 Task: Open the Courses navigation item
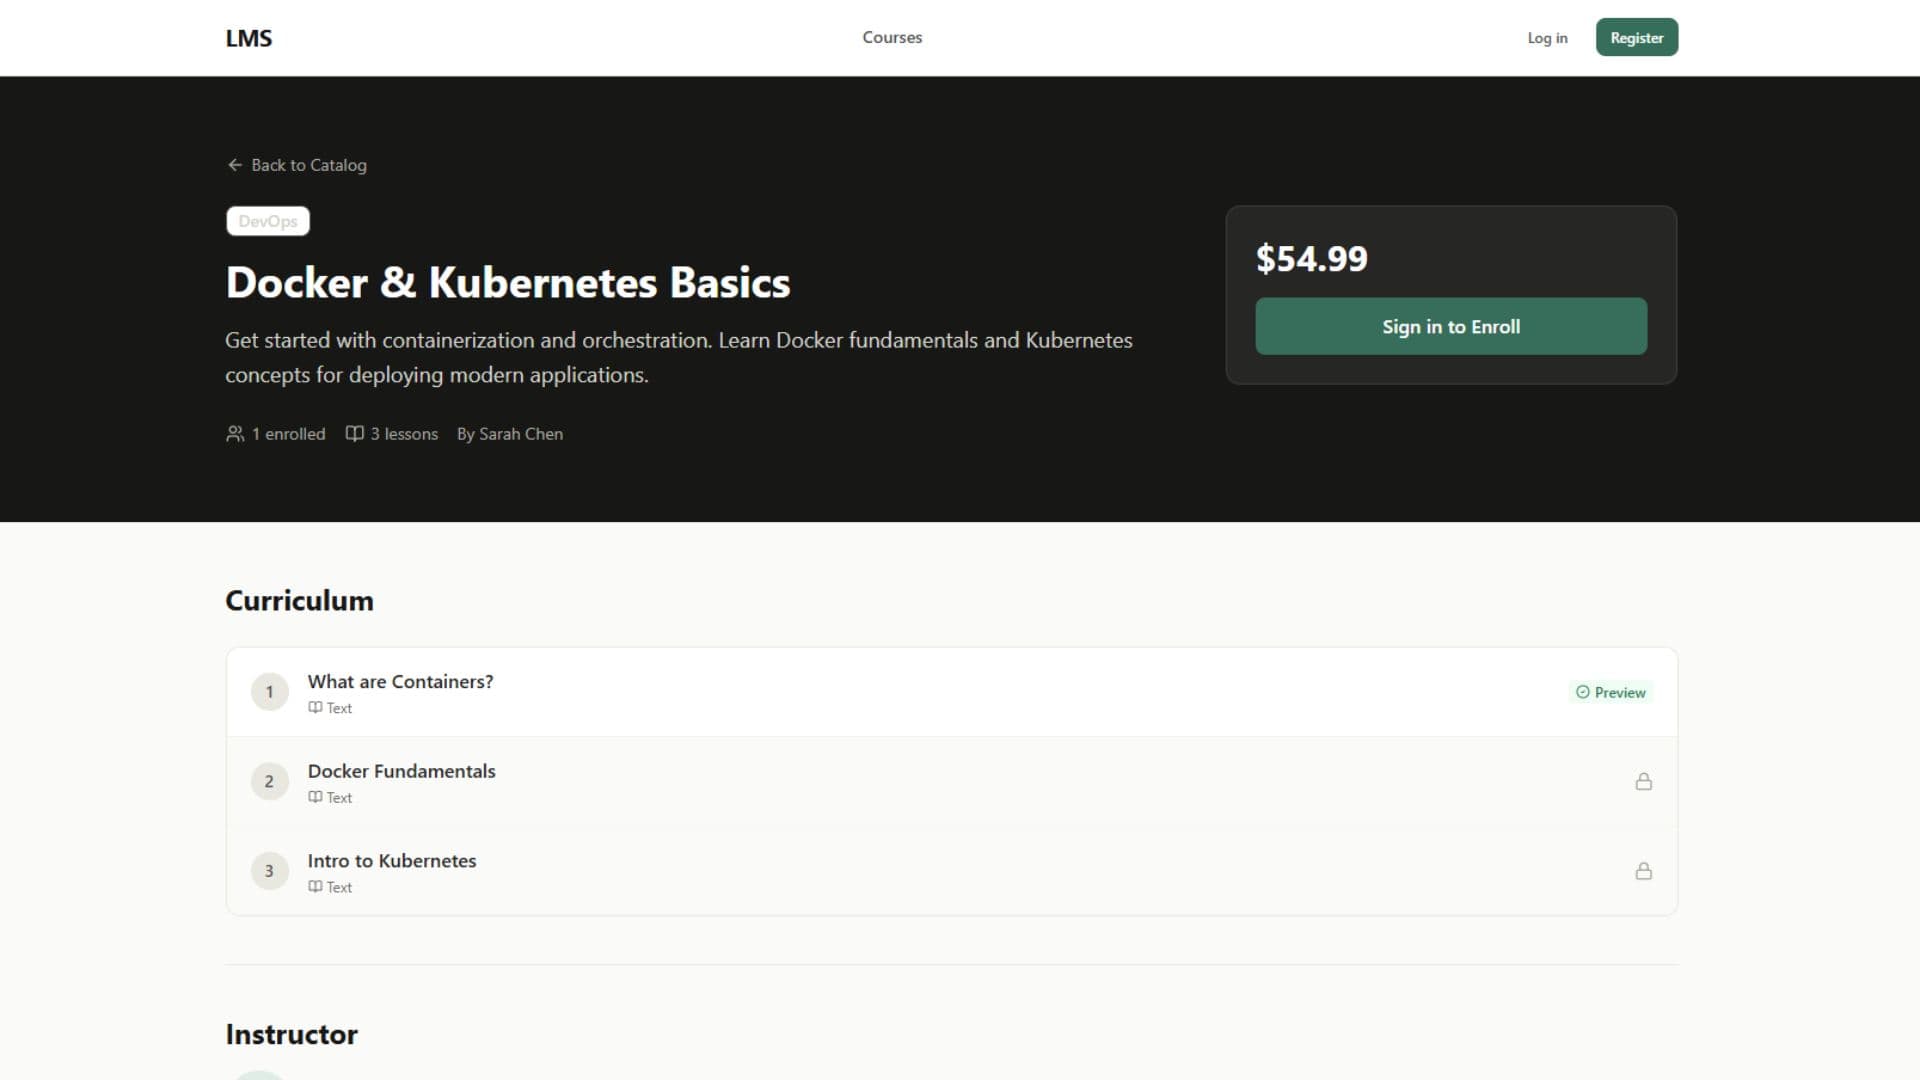[892, 37]
